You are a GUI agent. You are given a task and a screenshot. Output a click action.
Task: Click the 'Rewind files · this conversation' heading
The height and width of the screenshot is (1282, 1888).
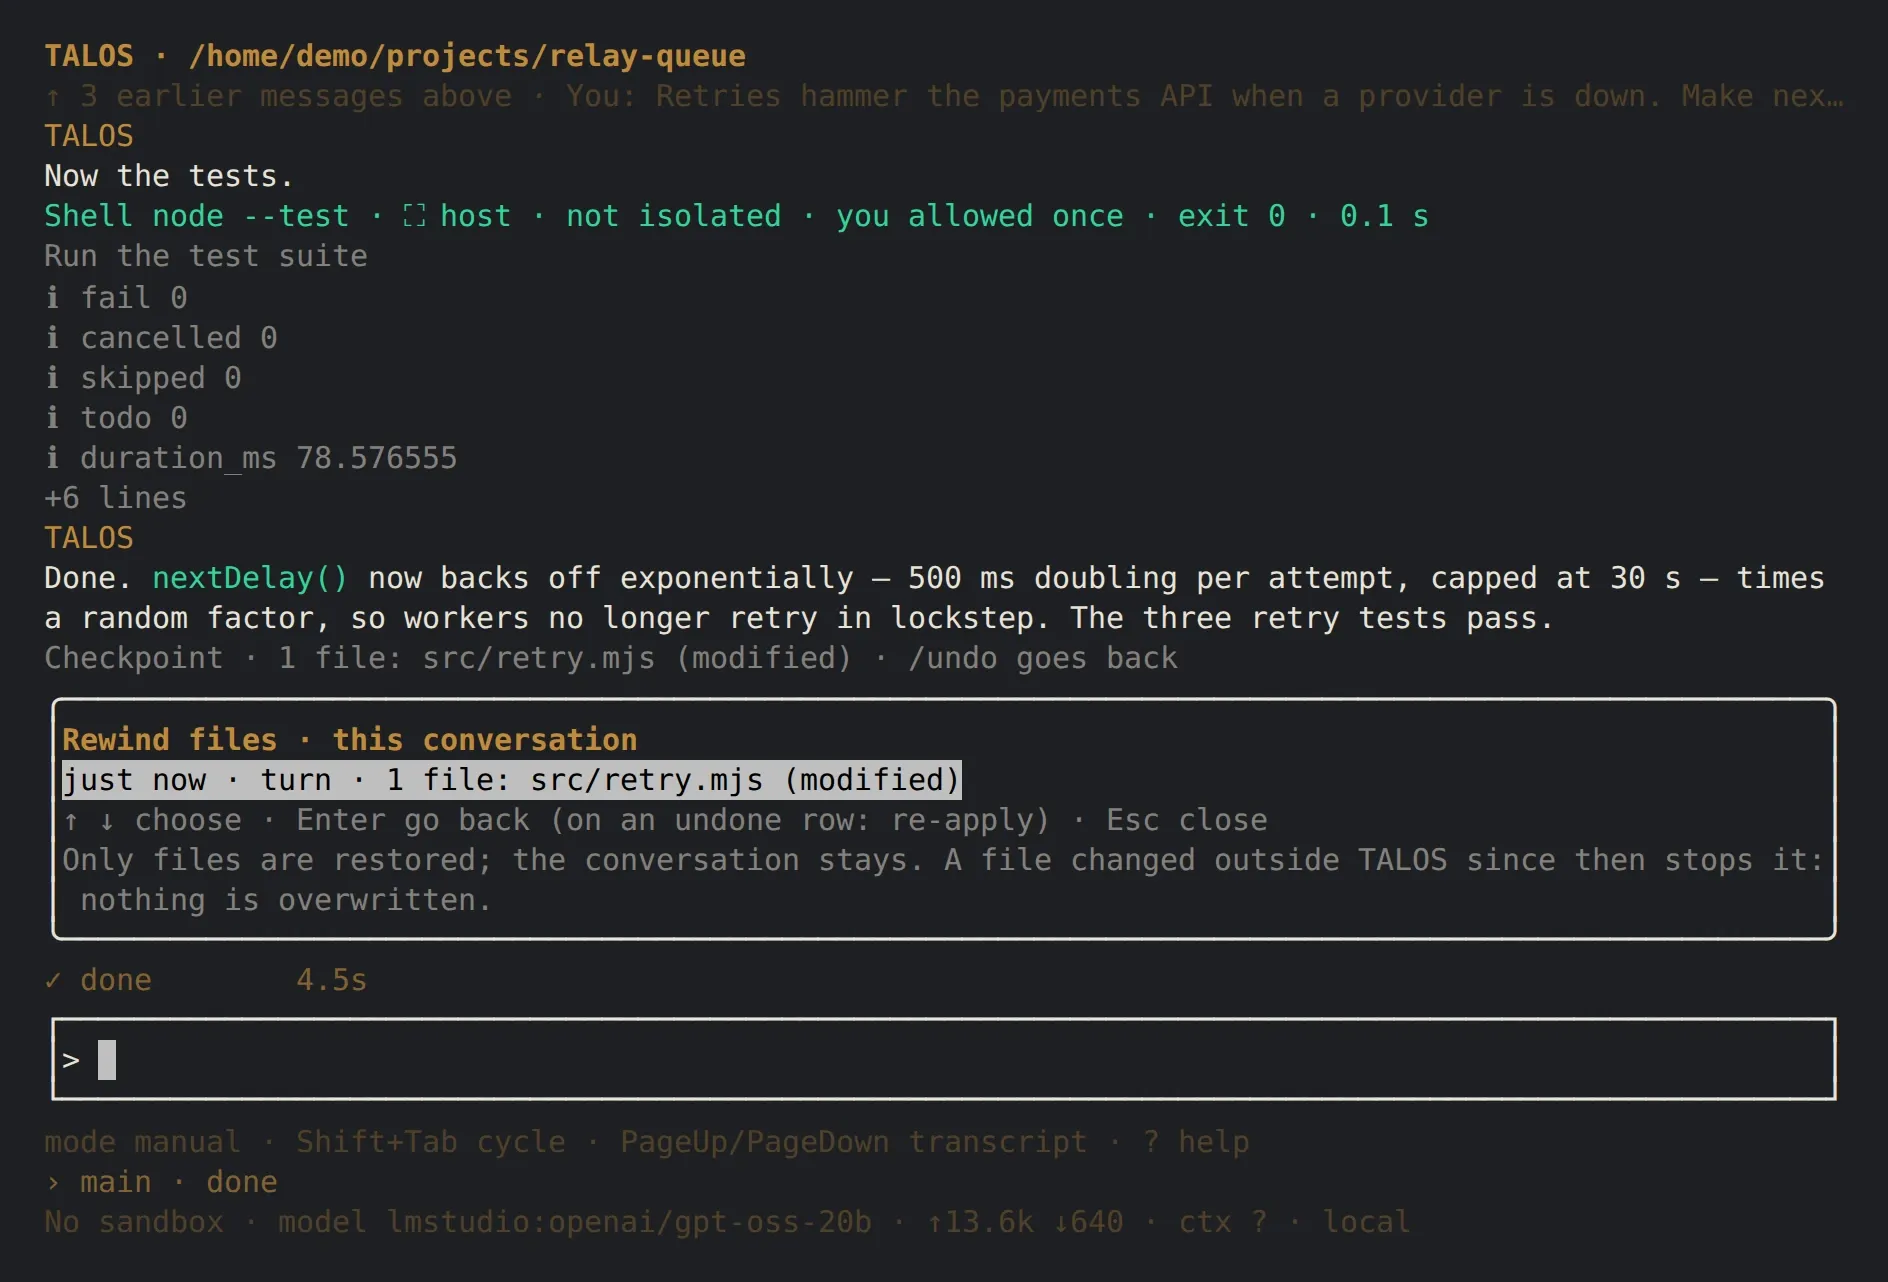click(349, 740)
